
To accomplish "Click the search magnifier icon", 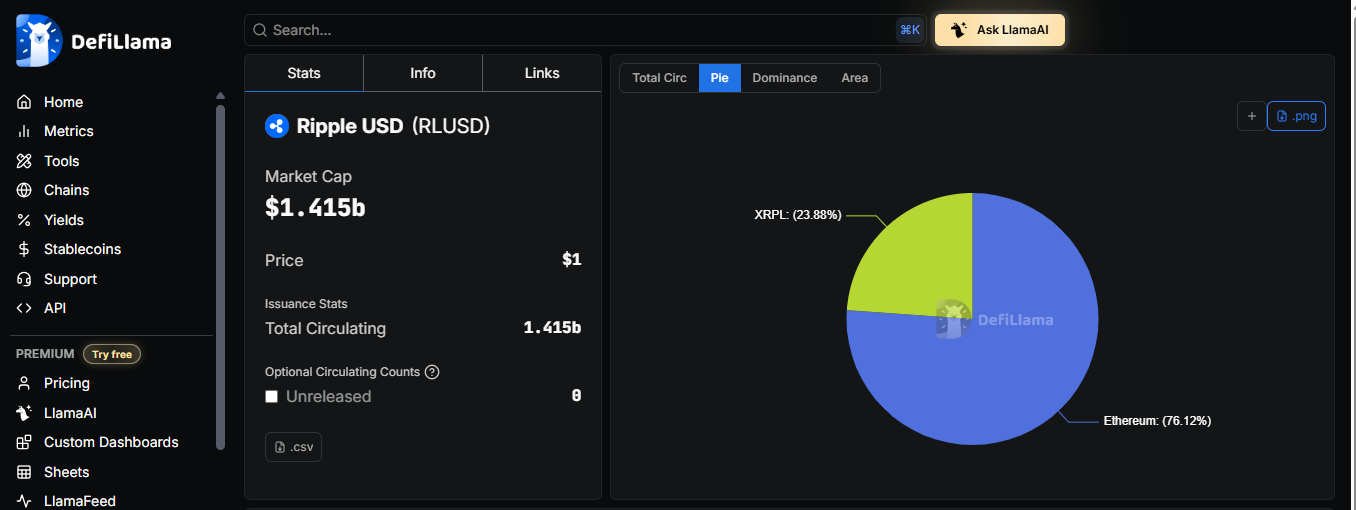I will [260, 30].
